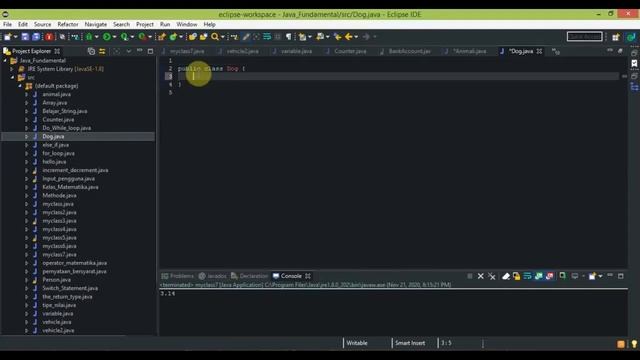Click the Search magnifier toolbar icon
Viewport: 640px width, 360px height.
[215, 37]
